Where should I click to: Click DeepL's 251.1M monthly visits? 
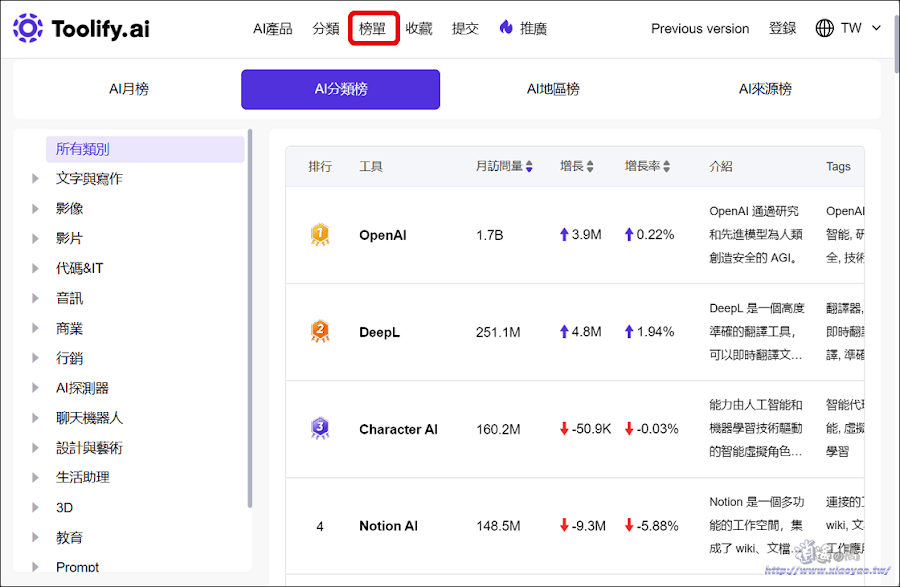(498, 332)
